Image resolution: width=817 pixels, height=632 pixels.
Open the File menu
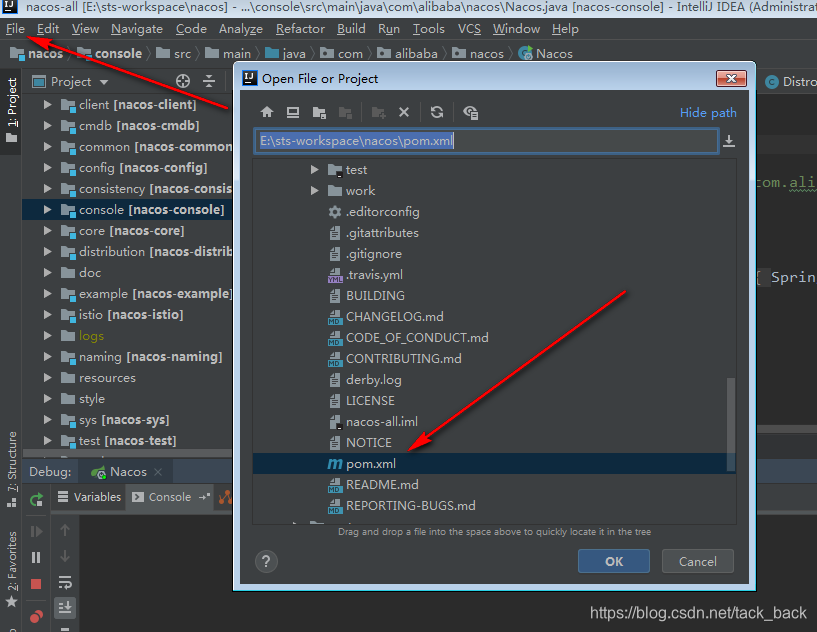[x=15, y=29]
